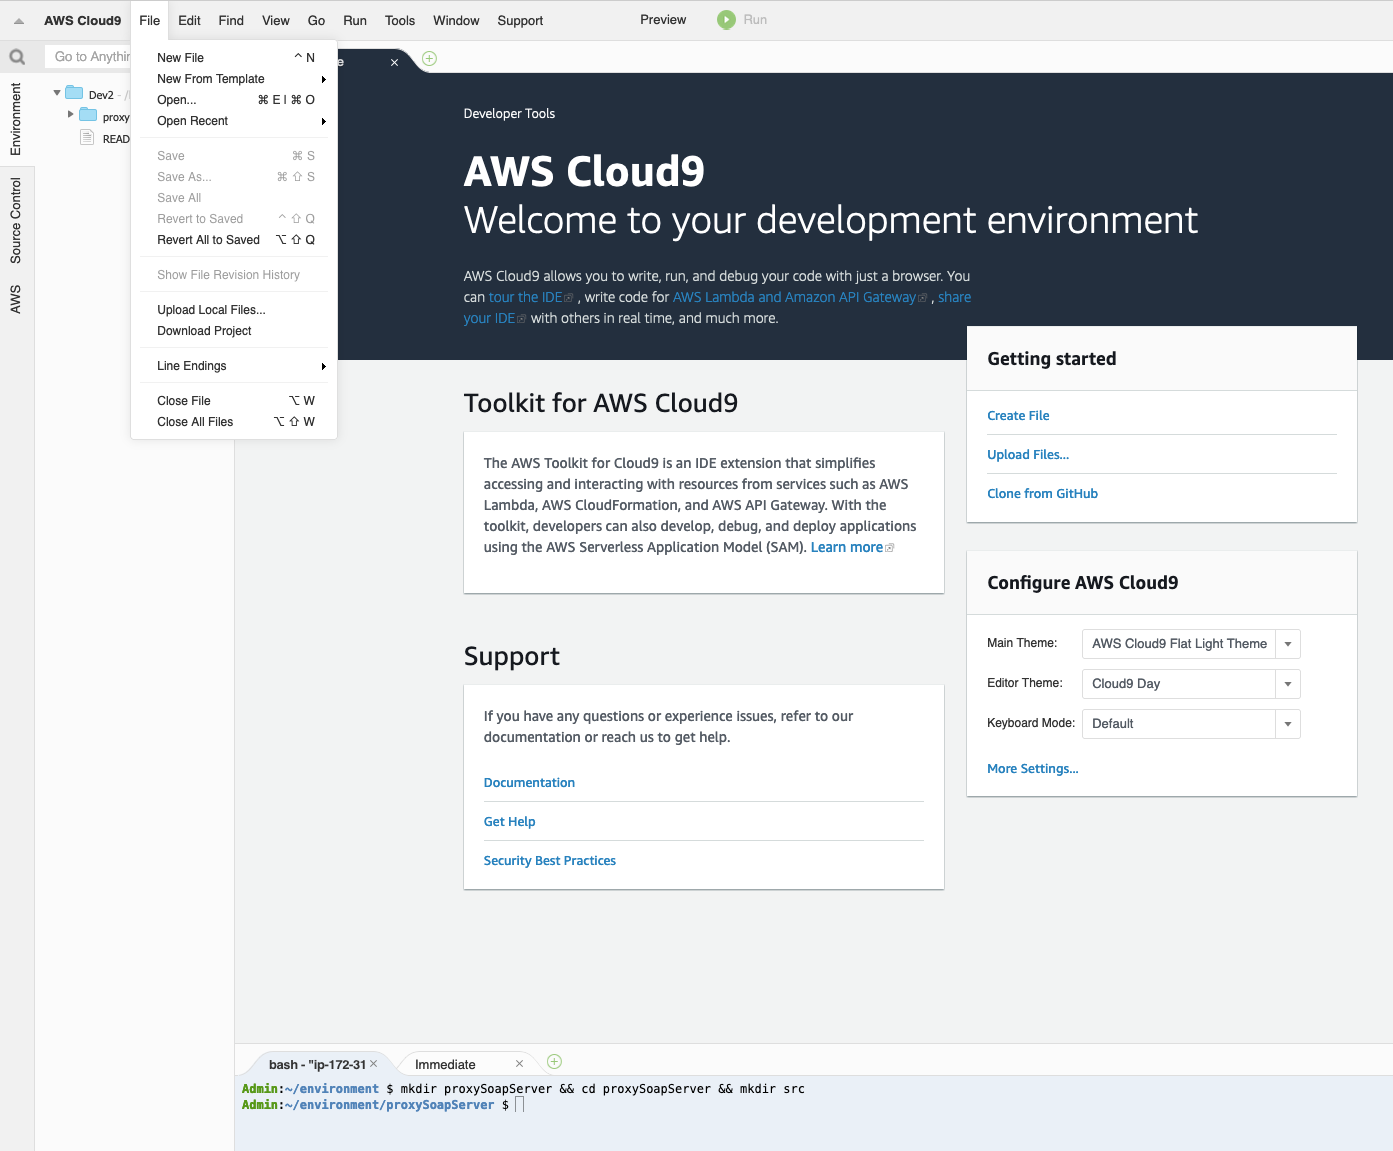
Task: Open the Get Help link
Action: point(509,822)
